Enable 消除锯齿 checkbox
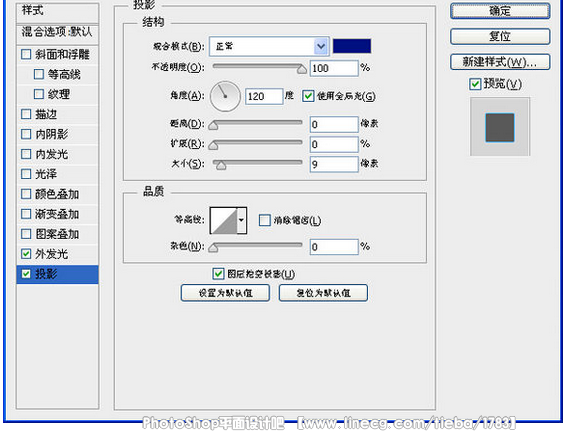The width and height of the screenshot is (566, 440). pos(265,220)
